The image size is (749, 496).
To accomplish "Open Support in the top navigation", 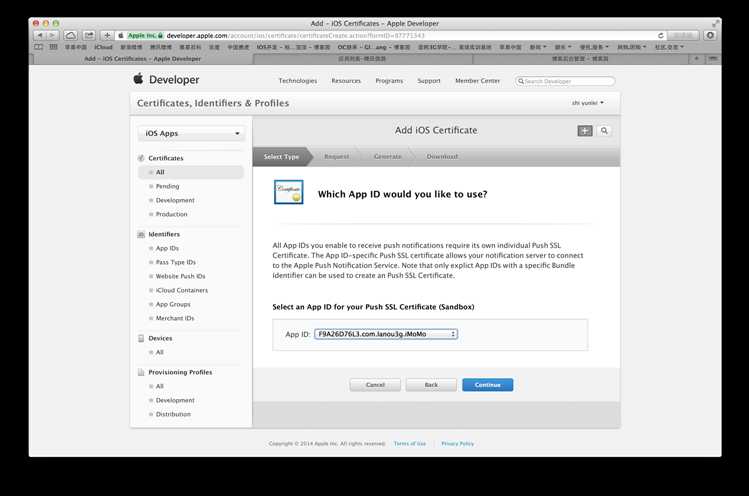I will click(429, 81).
